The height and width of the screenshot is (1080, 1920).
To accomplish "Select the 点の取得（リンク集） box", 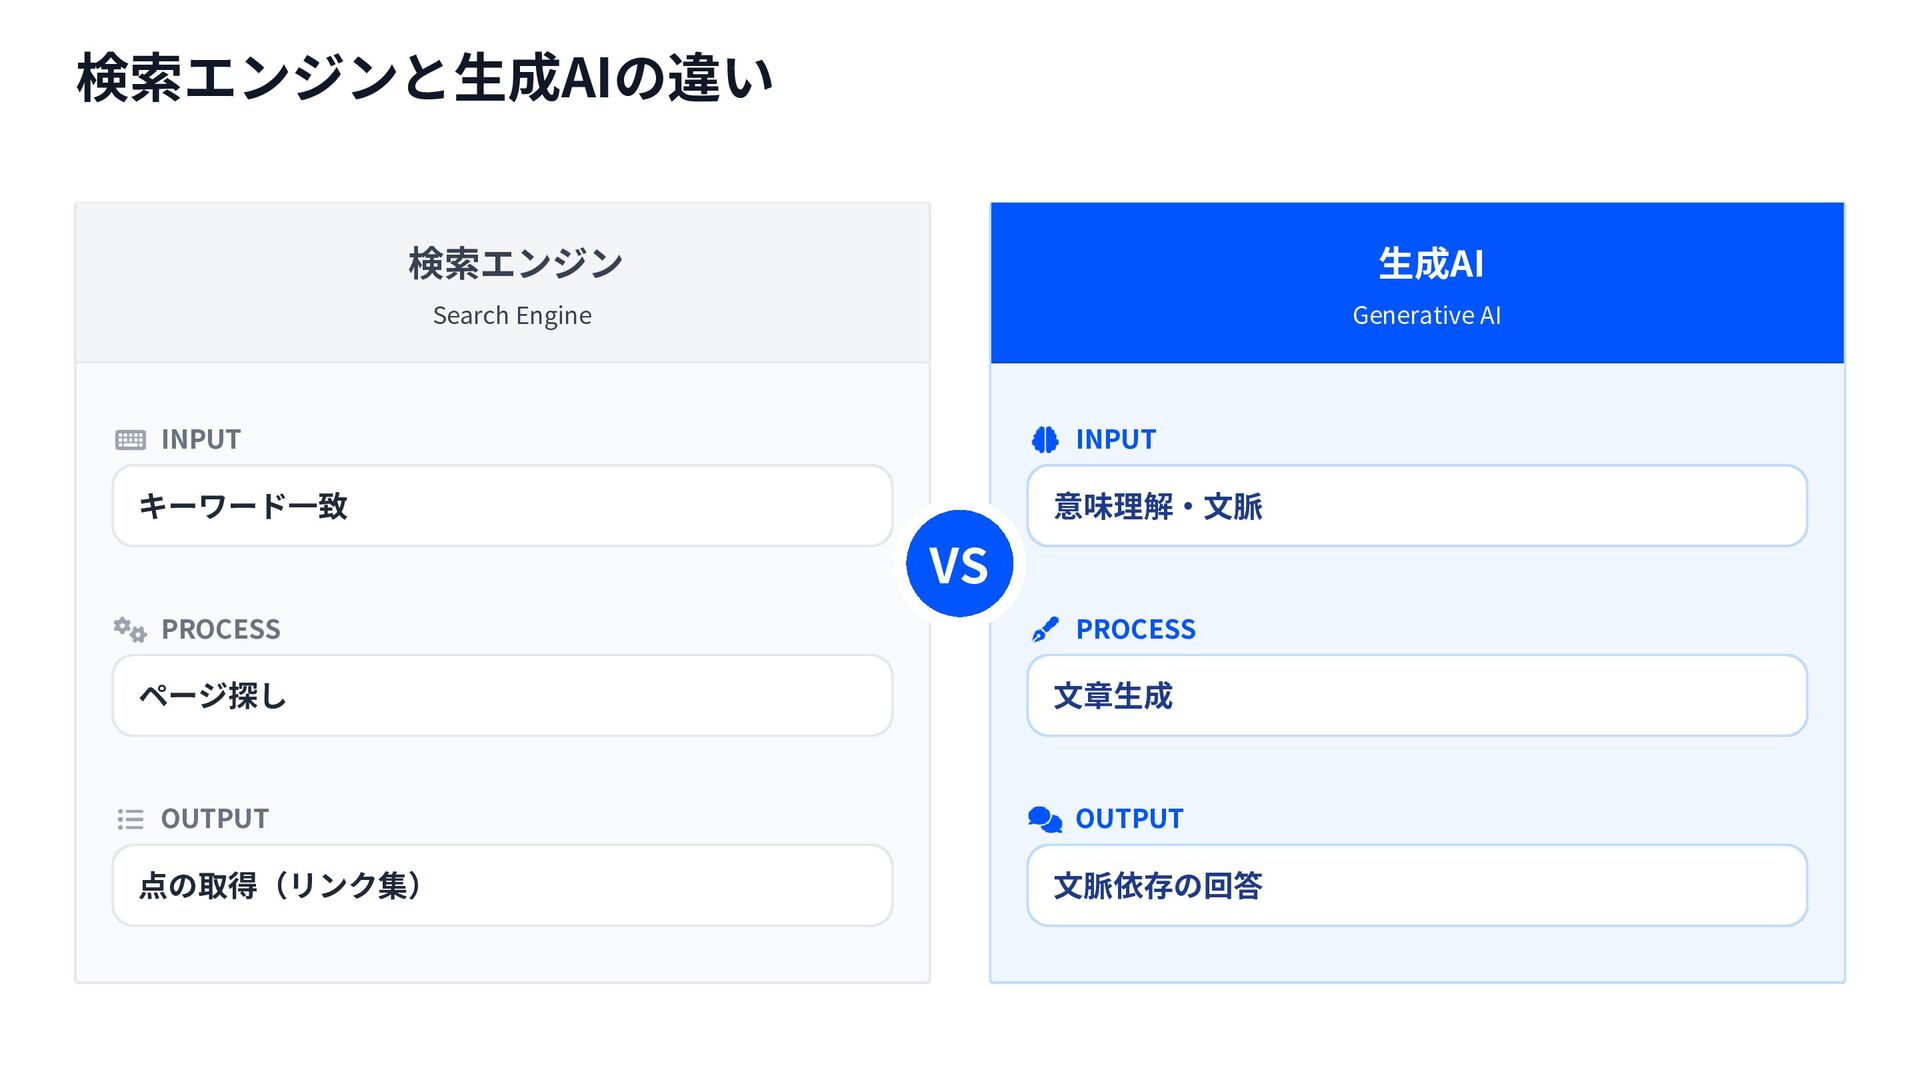I will [x=502, y=885].
